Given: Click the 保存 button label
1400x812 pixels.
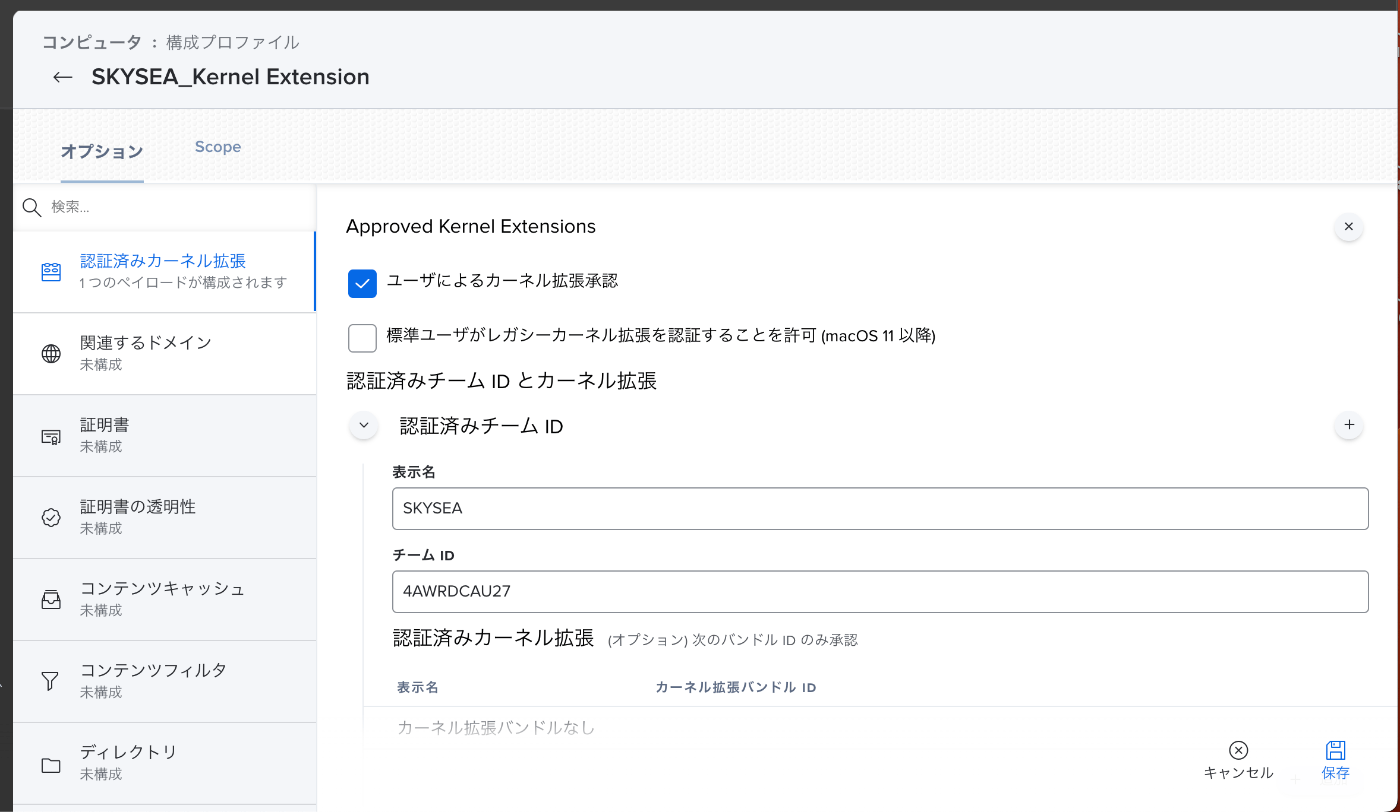Looking at the screenshot, I should (x=1335, y=773).
